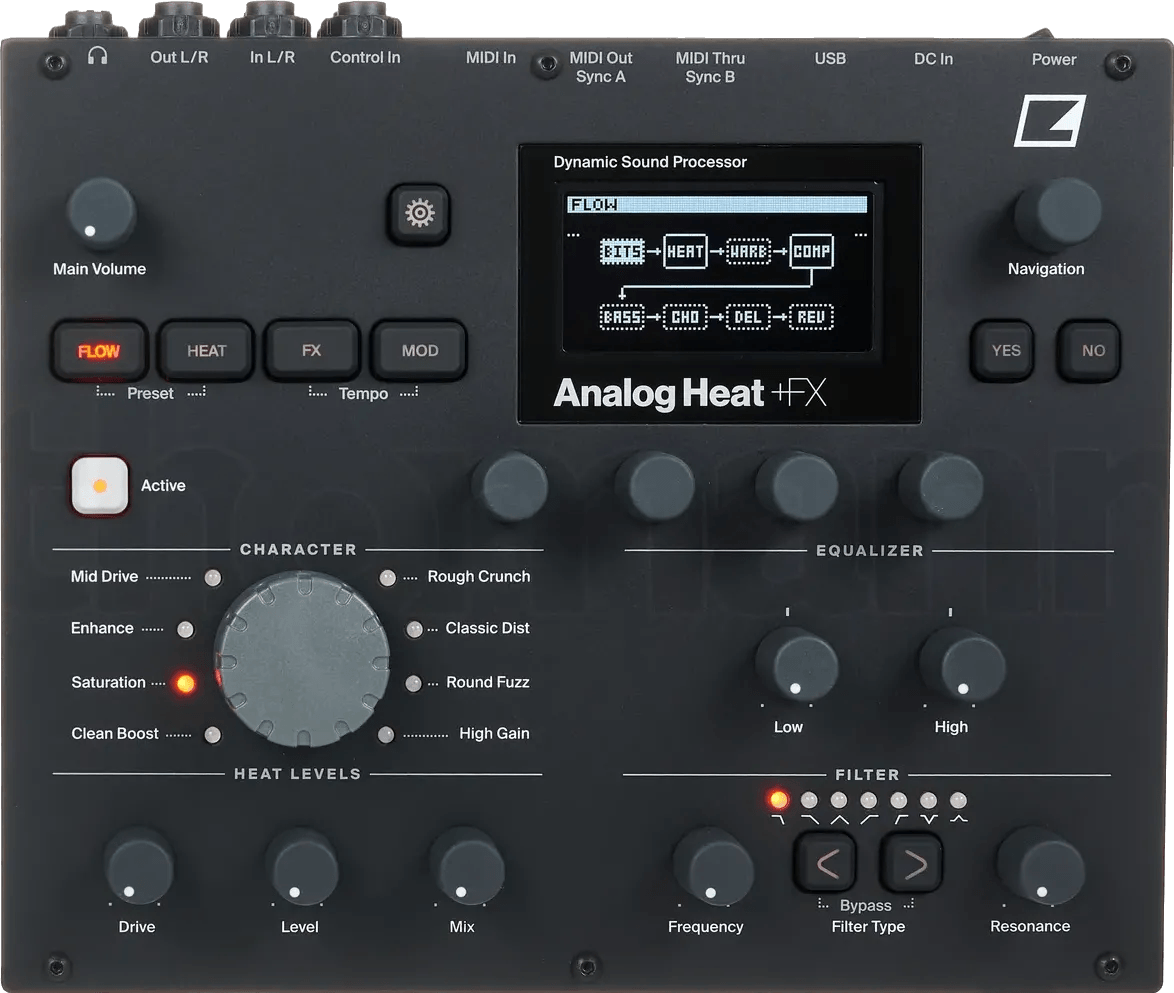This screenshot has height=993, width=1174.
Task: Select the Classic Dist character LED
Action: pyautogui.click(x=414, y=629)
